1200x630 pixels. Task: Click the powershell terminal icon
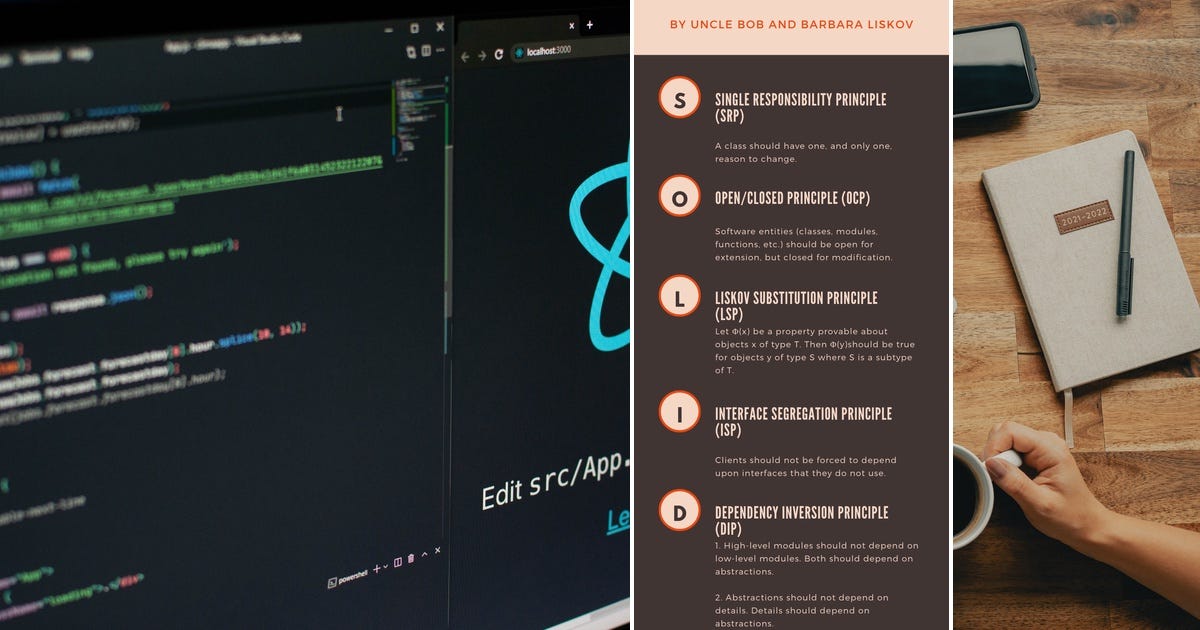[x=332, y=582]
